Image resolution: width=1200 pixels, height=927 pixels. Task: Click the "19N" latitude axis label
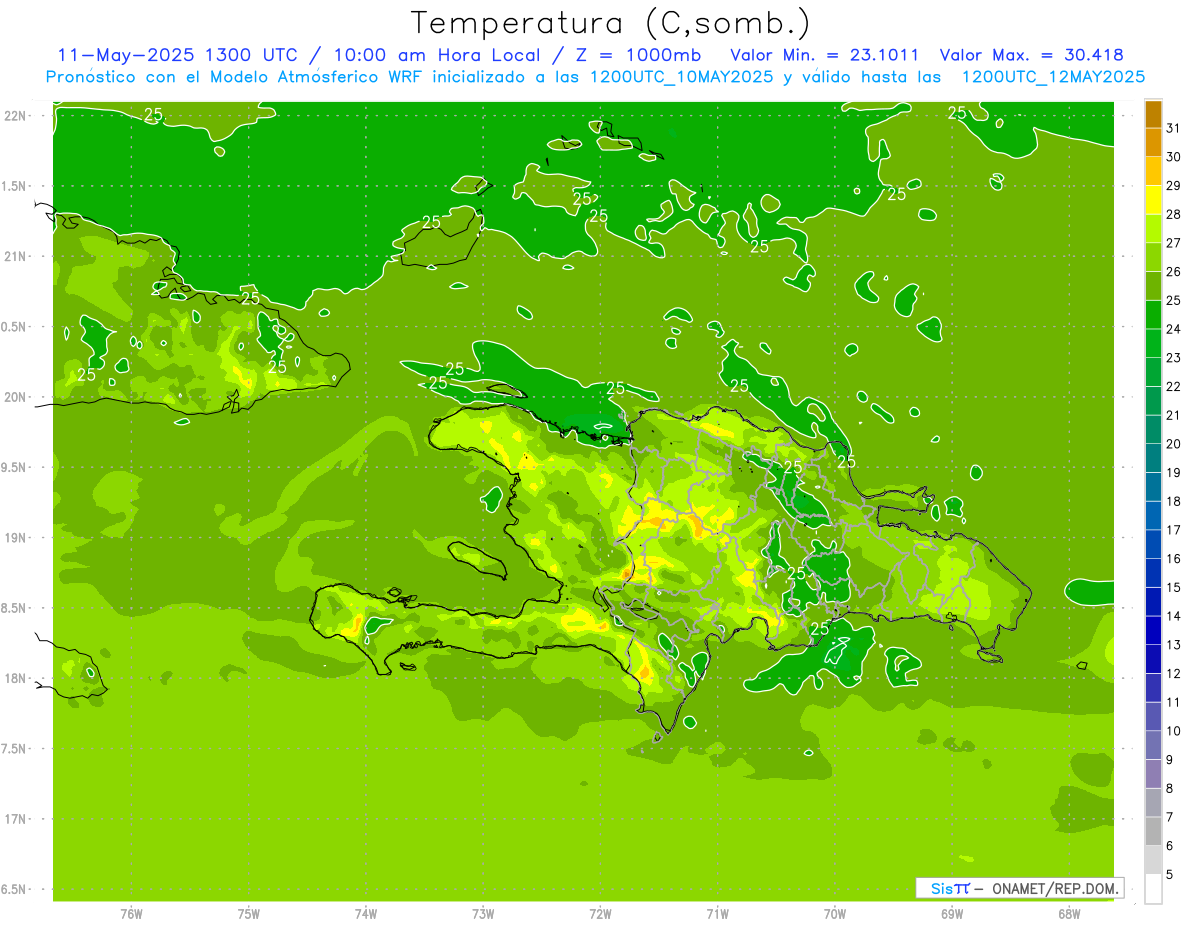coord(16,538)
